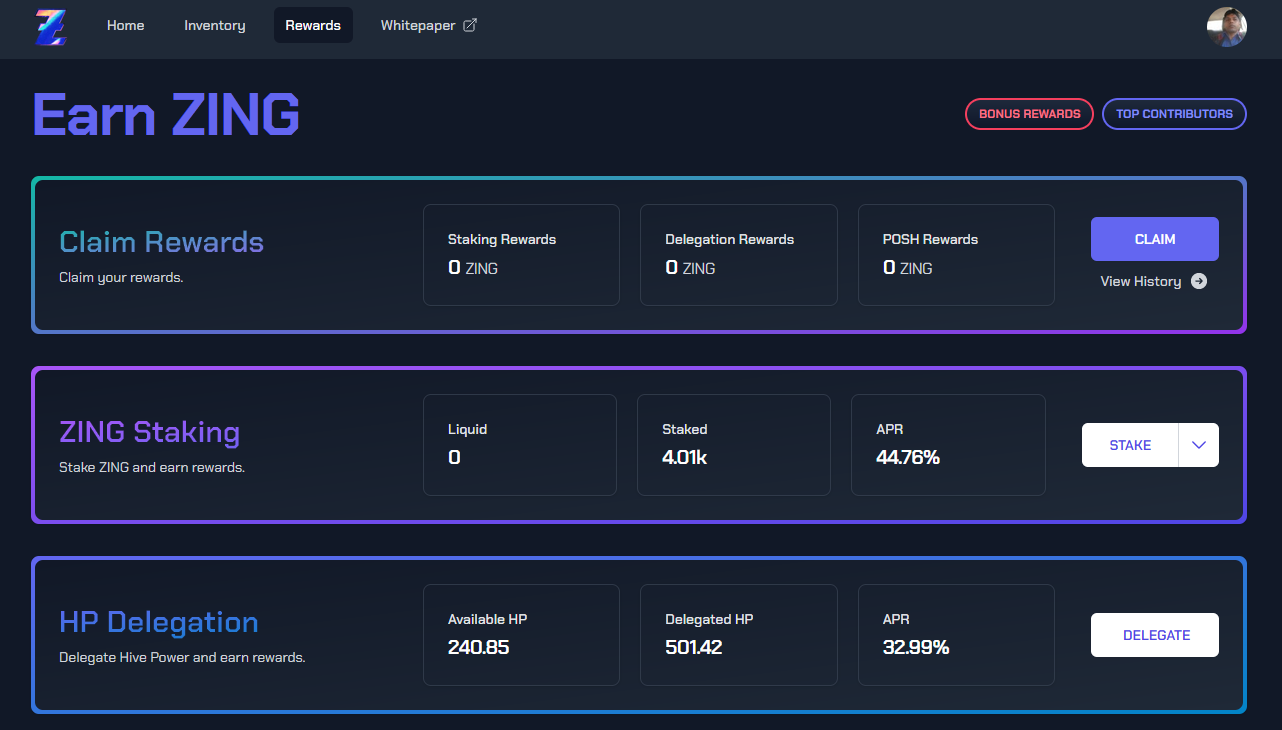Click the Staked 4.01k value
Image resolution: width=1282 pixels, height=730 pixels.
coord(685,457)
